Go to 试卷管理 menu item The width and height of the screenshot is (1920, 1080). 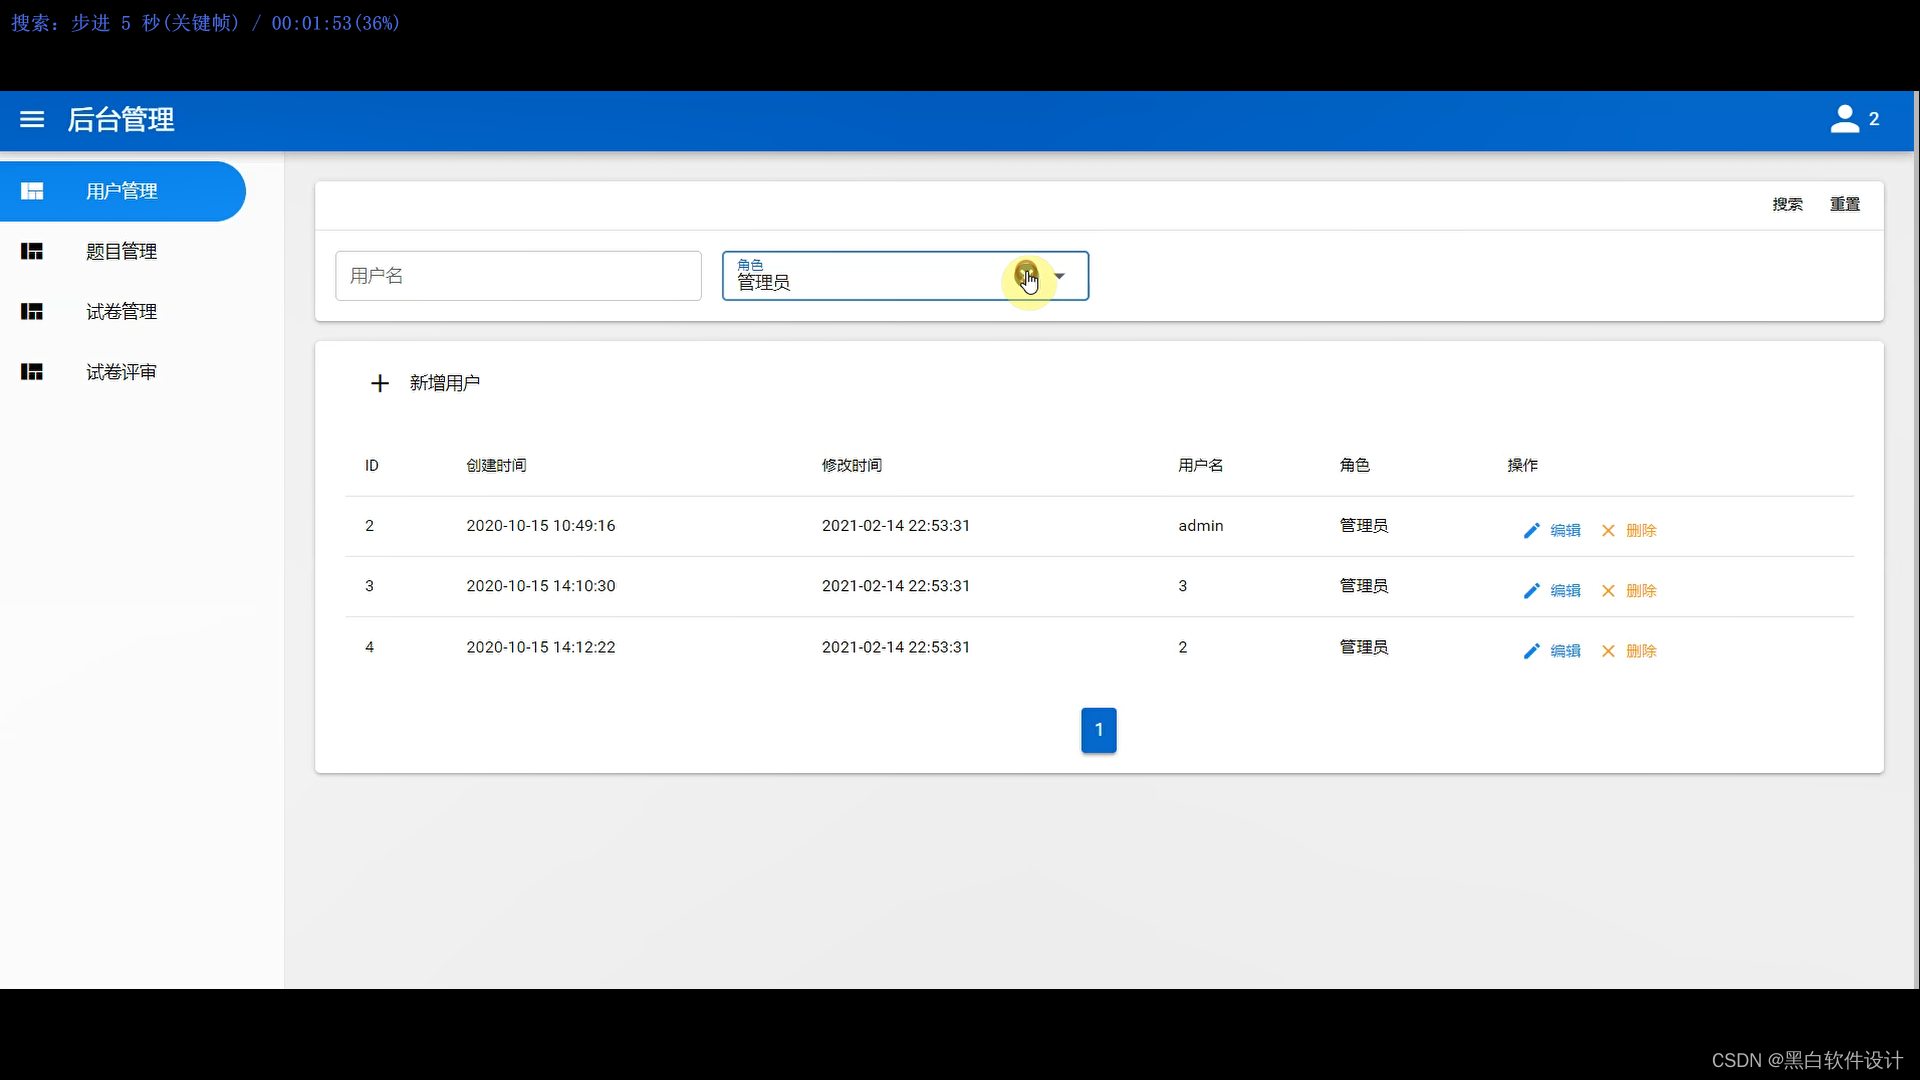coord(122,312)
